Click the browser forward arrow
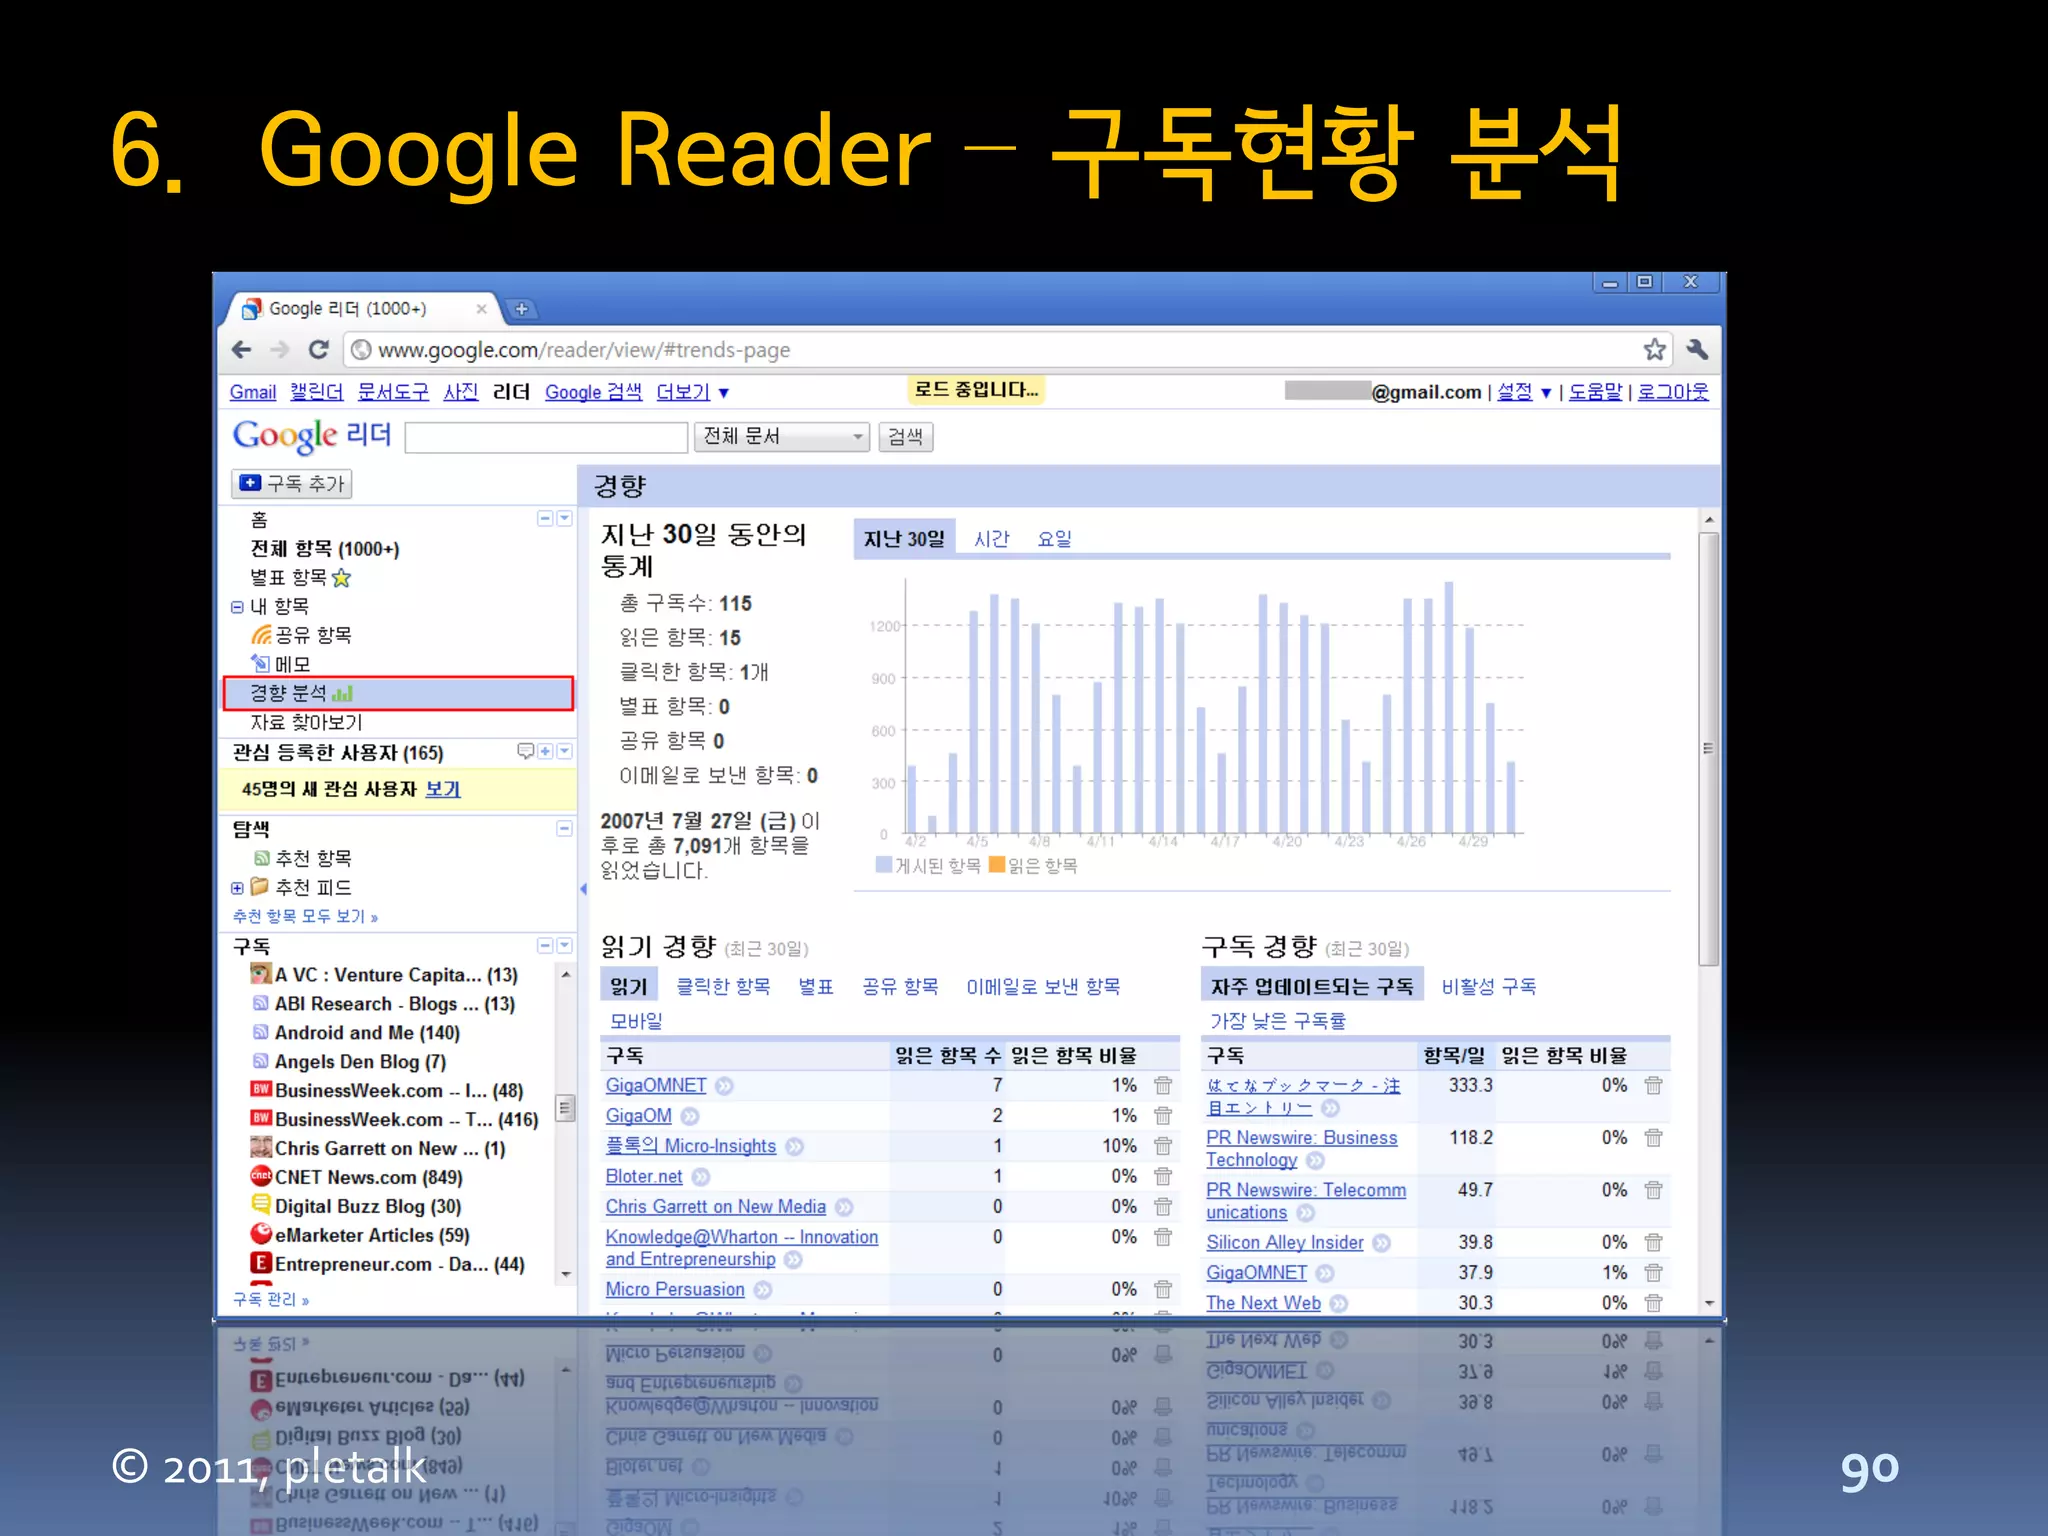The image size is (2048, 1536). [x=280, y=350]
